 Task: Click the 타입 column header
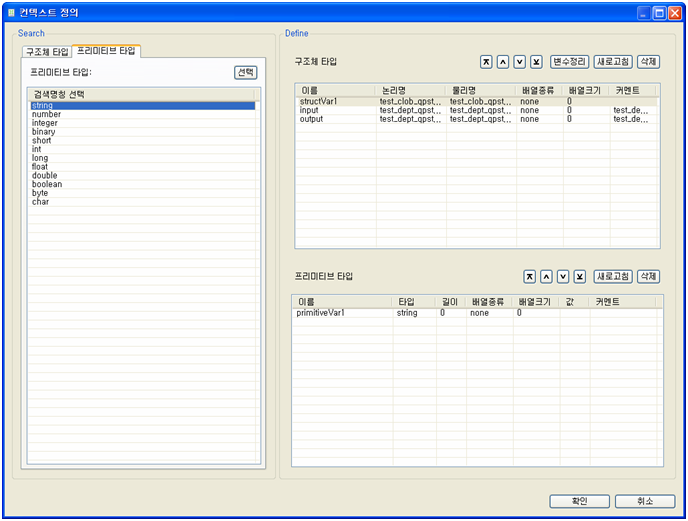click(414, 302)
